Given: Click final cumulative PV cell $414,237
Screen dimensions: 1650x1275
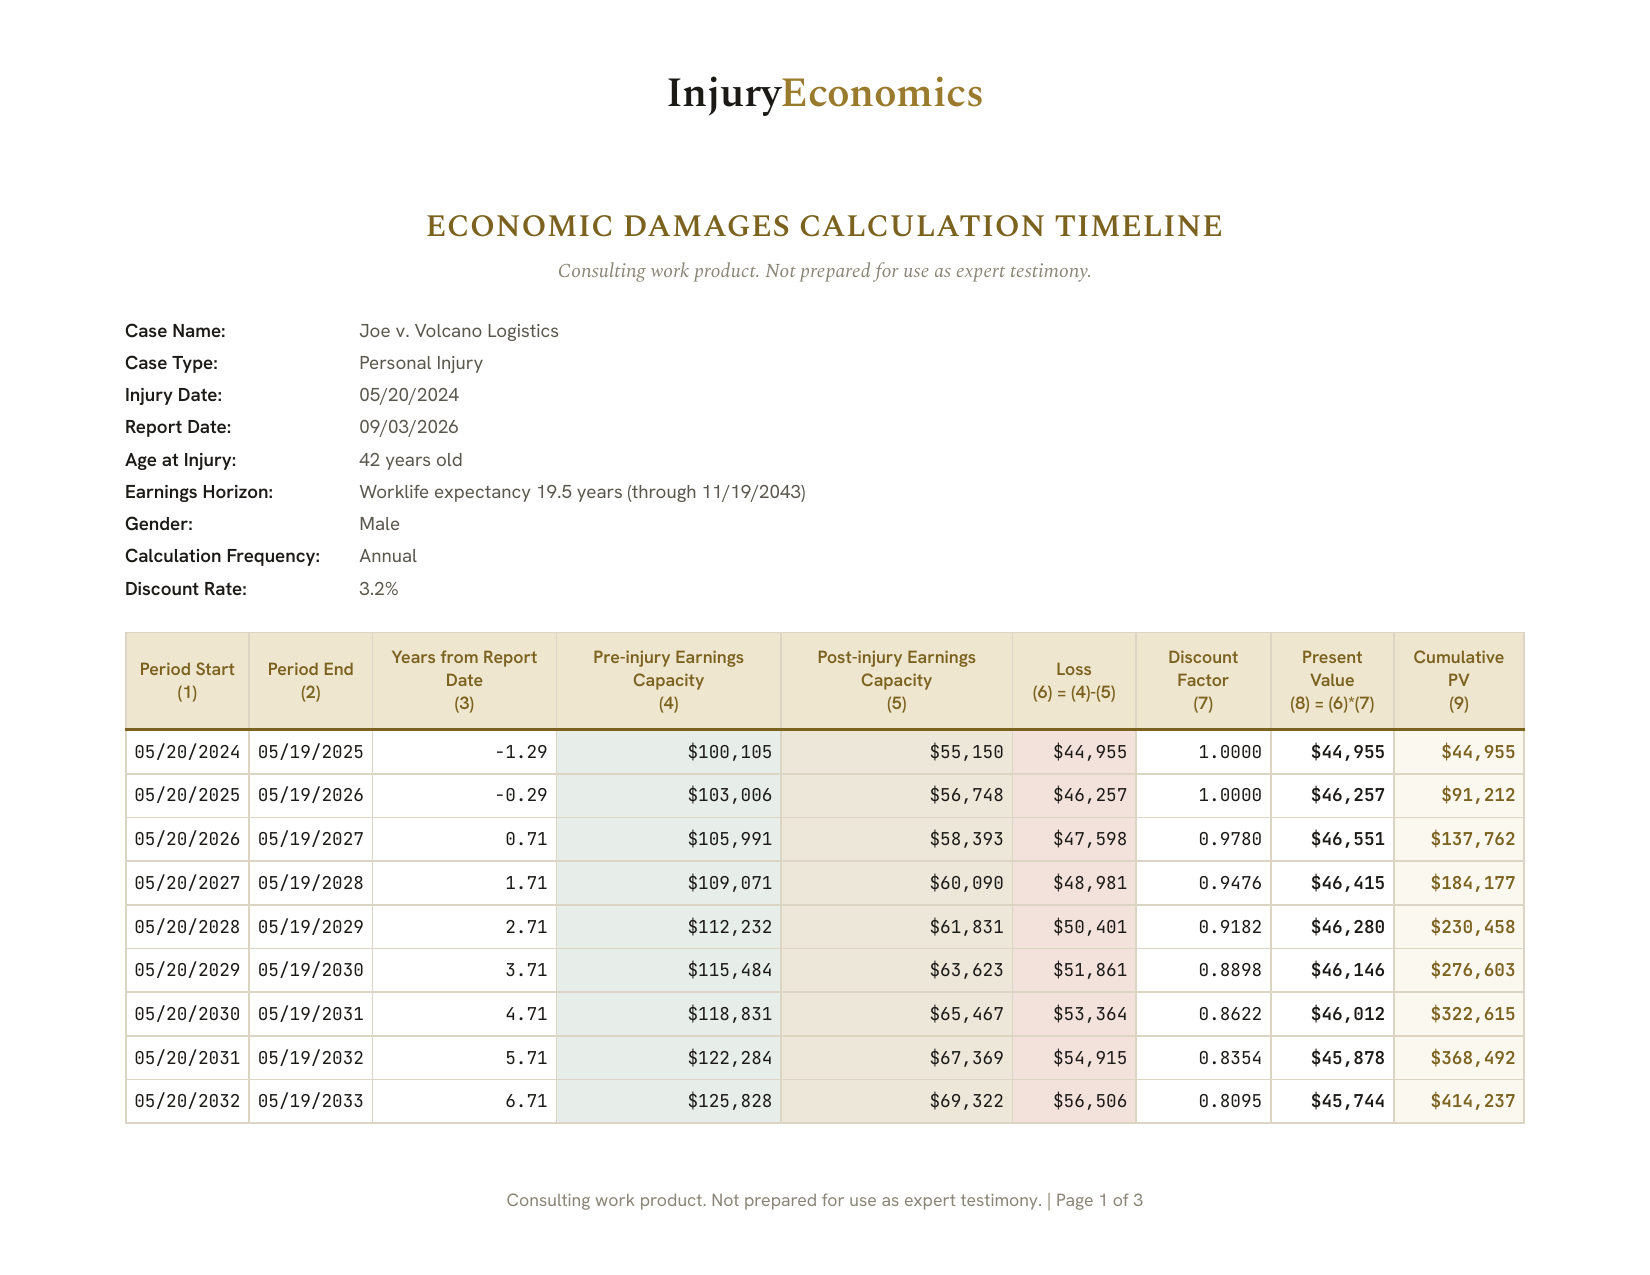Looking at the screenshot, I should click(x=1459, y=1101).
